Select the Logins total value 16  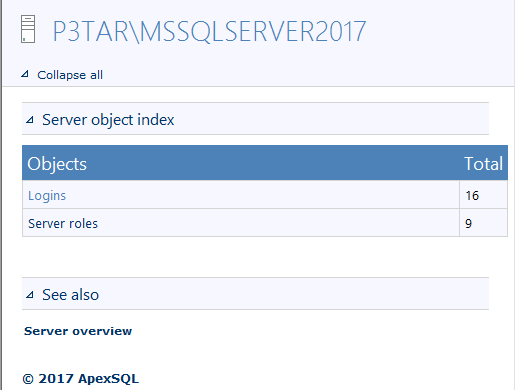(x=472, y=196)
